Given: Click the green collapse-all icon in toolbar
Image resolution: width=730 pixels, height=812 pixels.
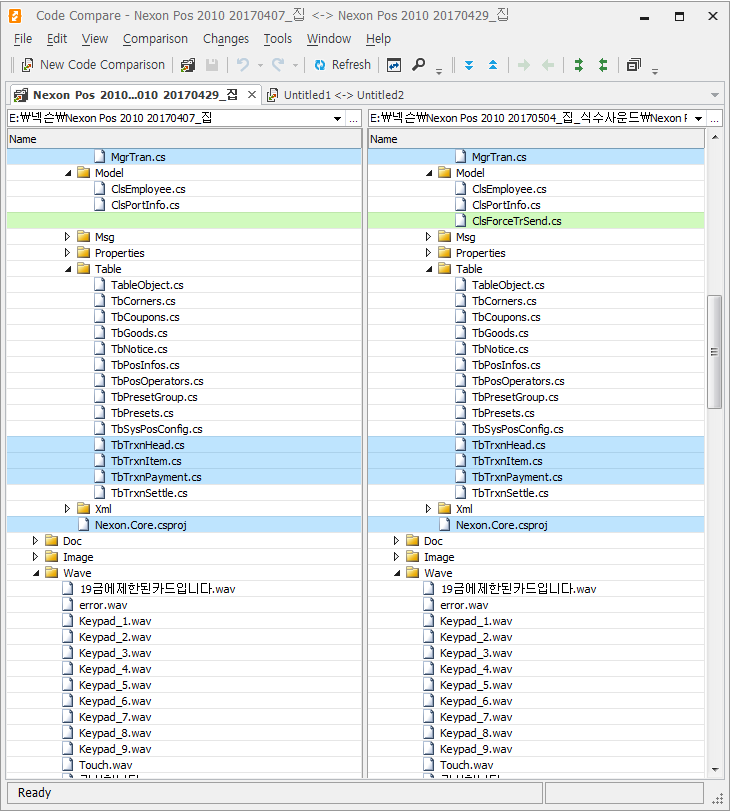Looking at the screenshot, I should point(602,65).
